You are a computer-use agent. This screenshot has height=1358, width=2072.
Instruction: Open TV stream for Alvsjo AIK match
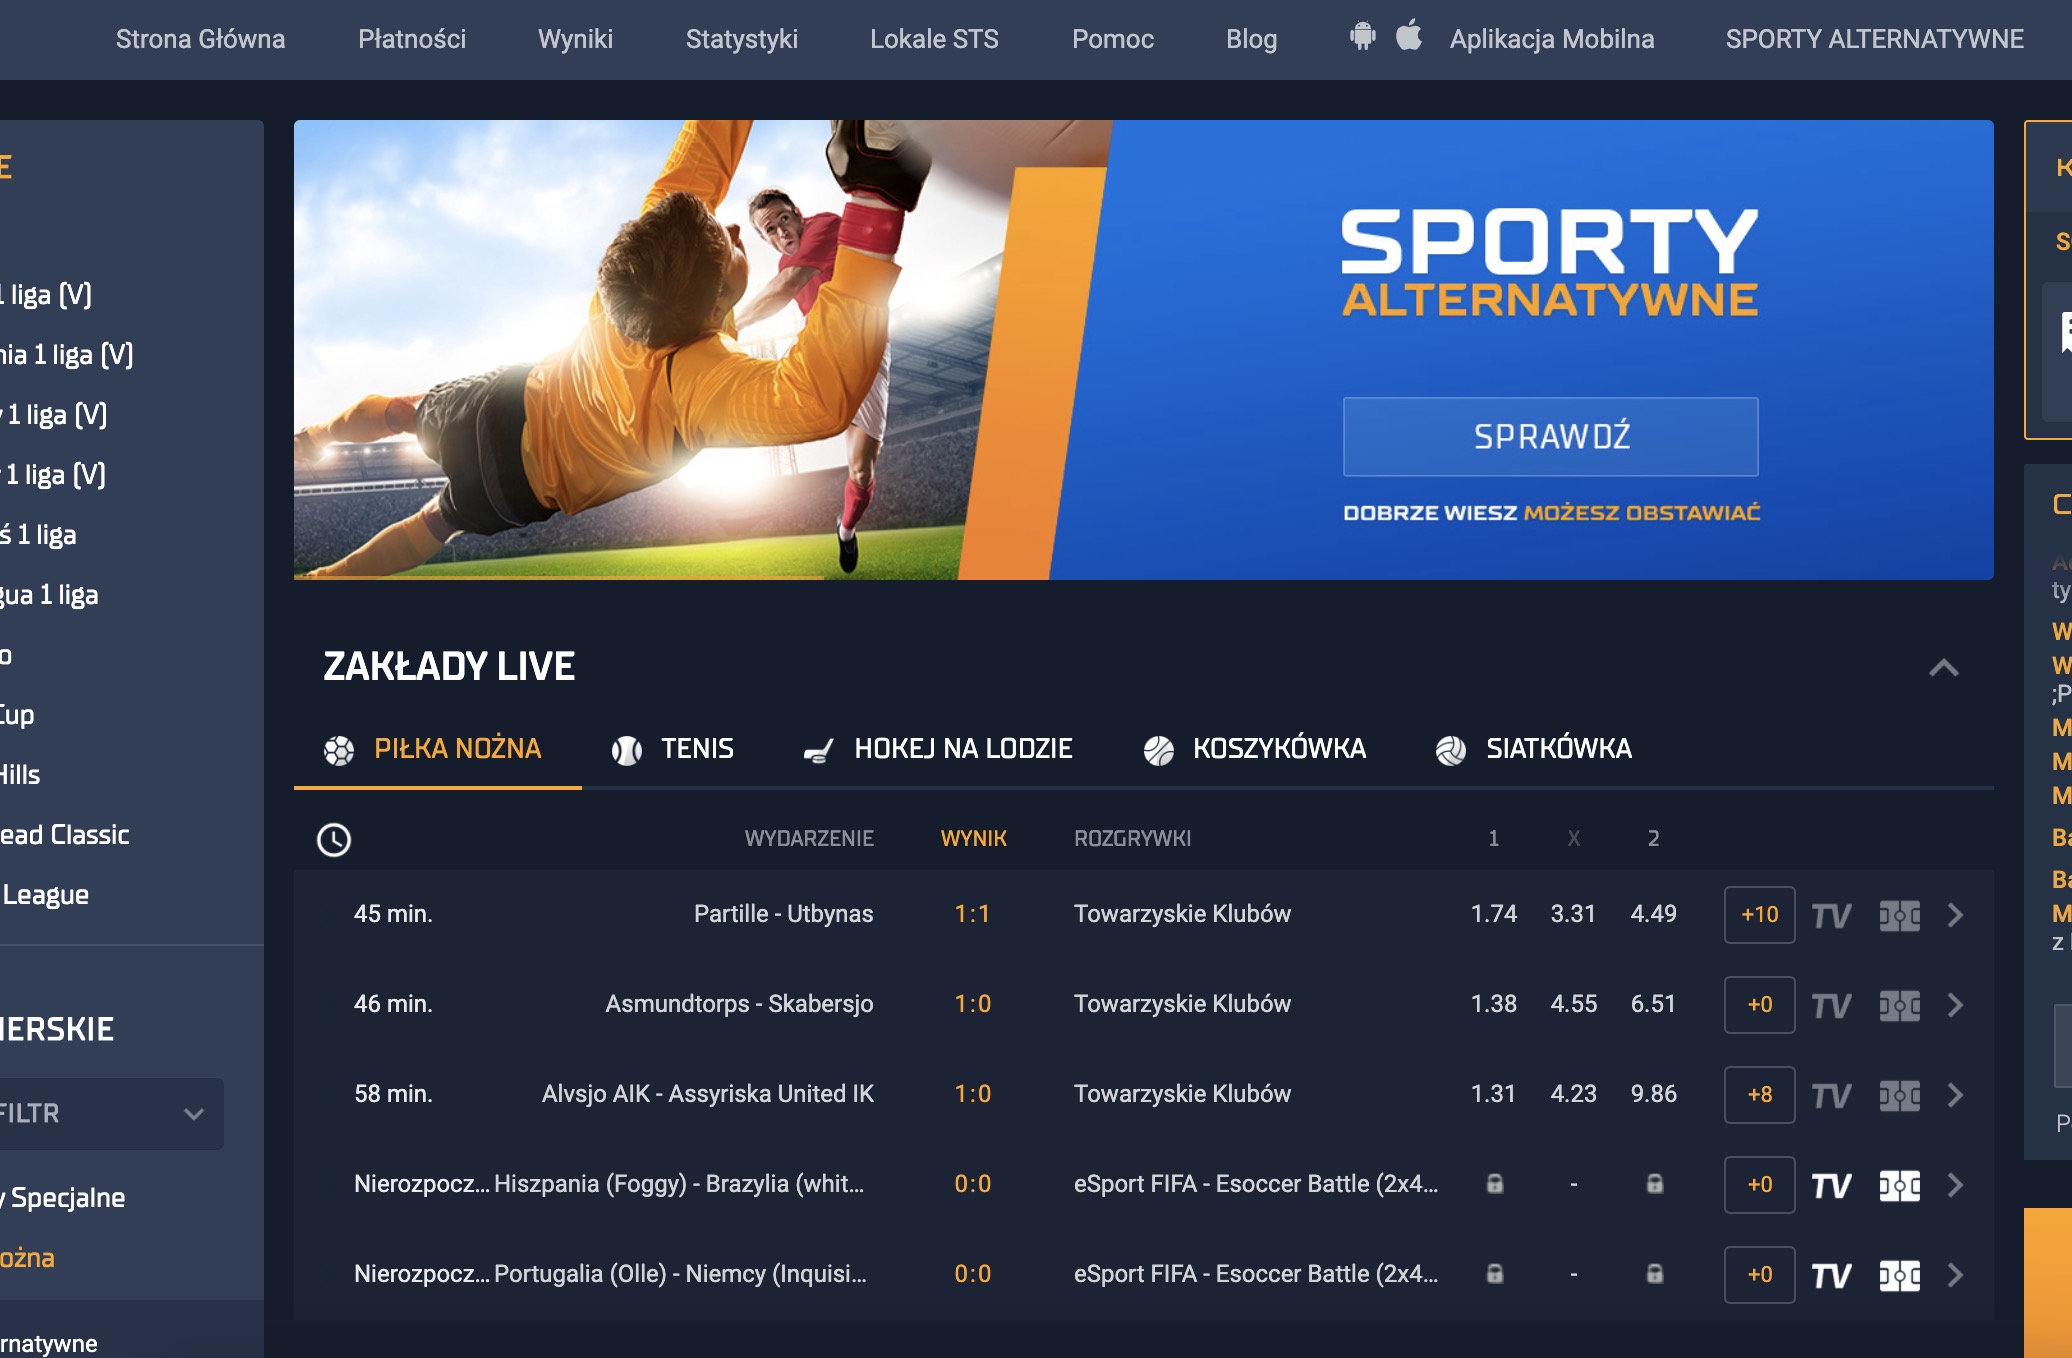coord(1831,1095)
